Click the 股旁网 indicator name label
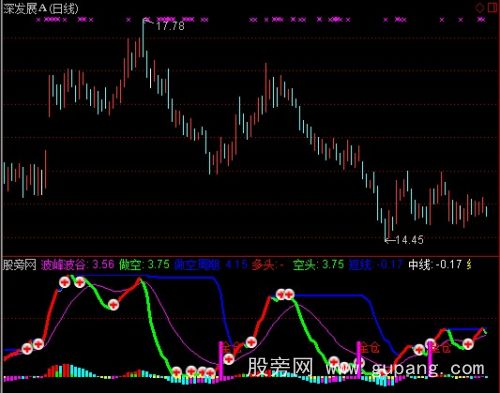The image size is (500, 393). [x=20, y=265]
